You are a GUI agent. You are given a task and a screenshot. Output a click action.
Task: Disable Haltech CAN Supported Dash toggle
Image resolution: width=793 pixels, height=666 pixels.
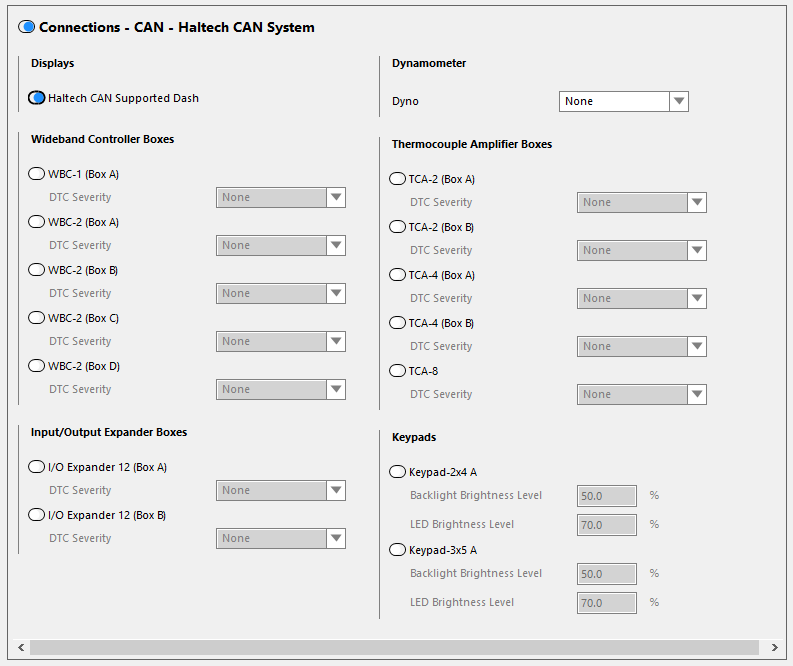pos(36,98)
